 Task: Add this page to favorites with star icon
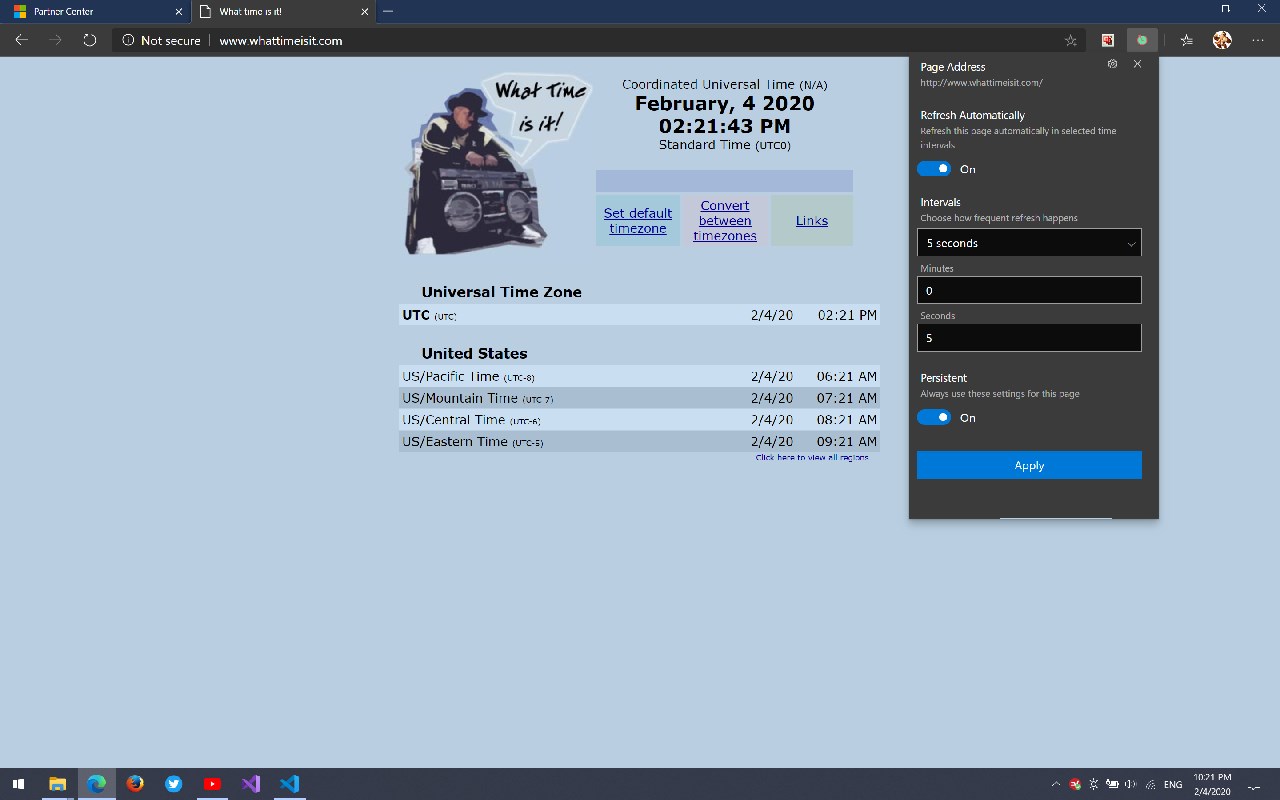click(1071, 41)
